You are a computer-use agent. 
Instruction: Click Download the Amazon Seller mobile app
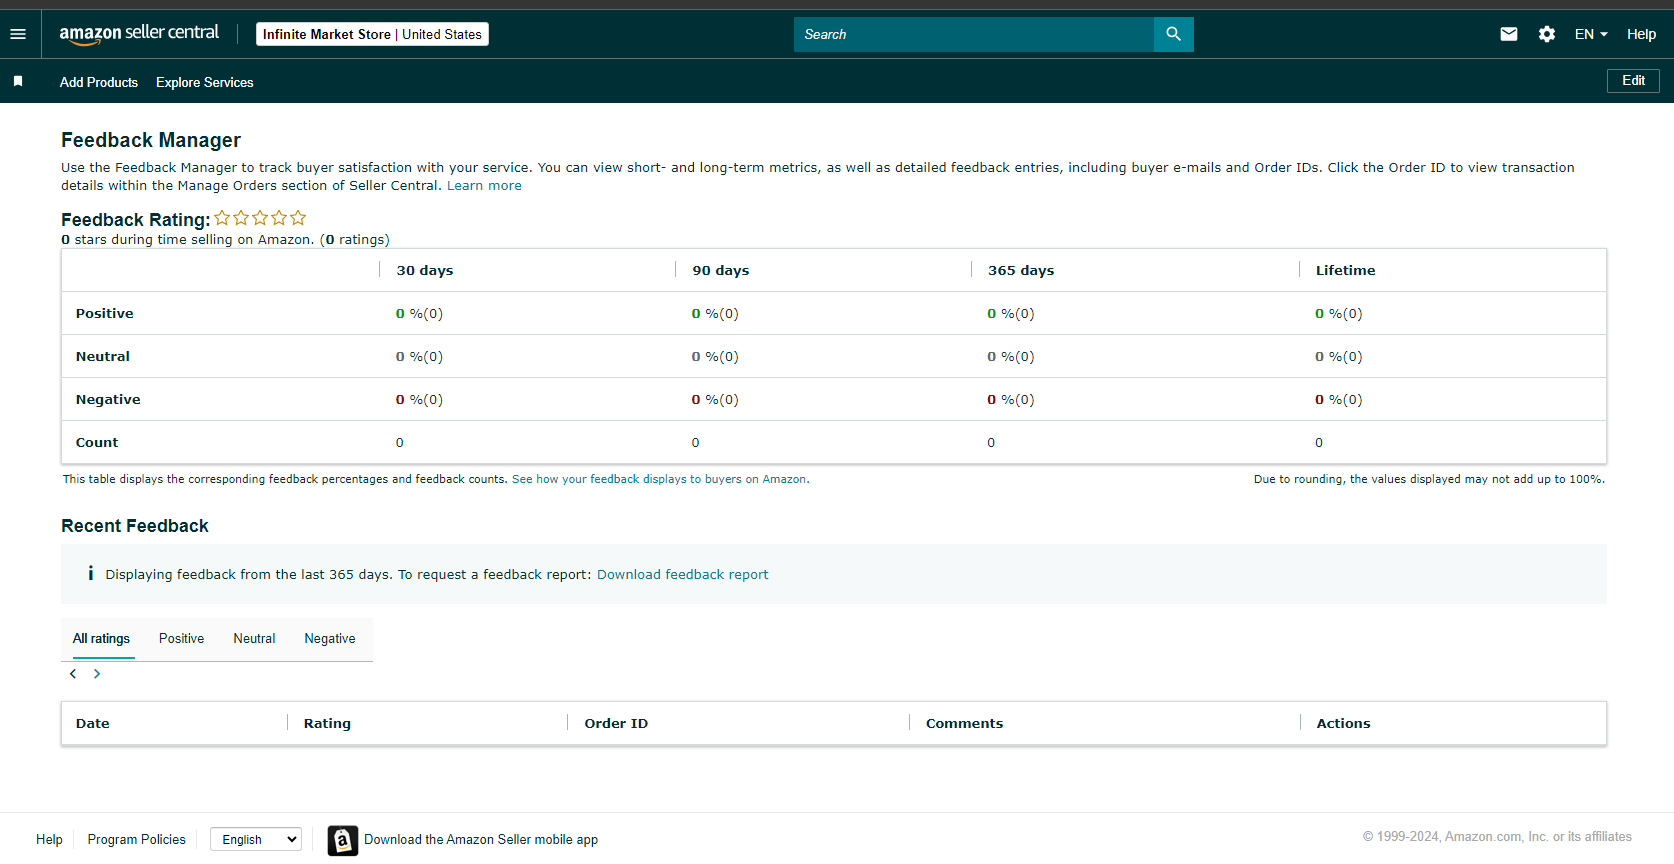pos(481,840)
